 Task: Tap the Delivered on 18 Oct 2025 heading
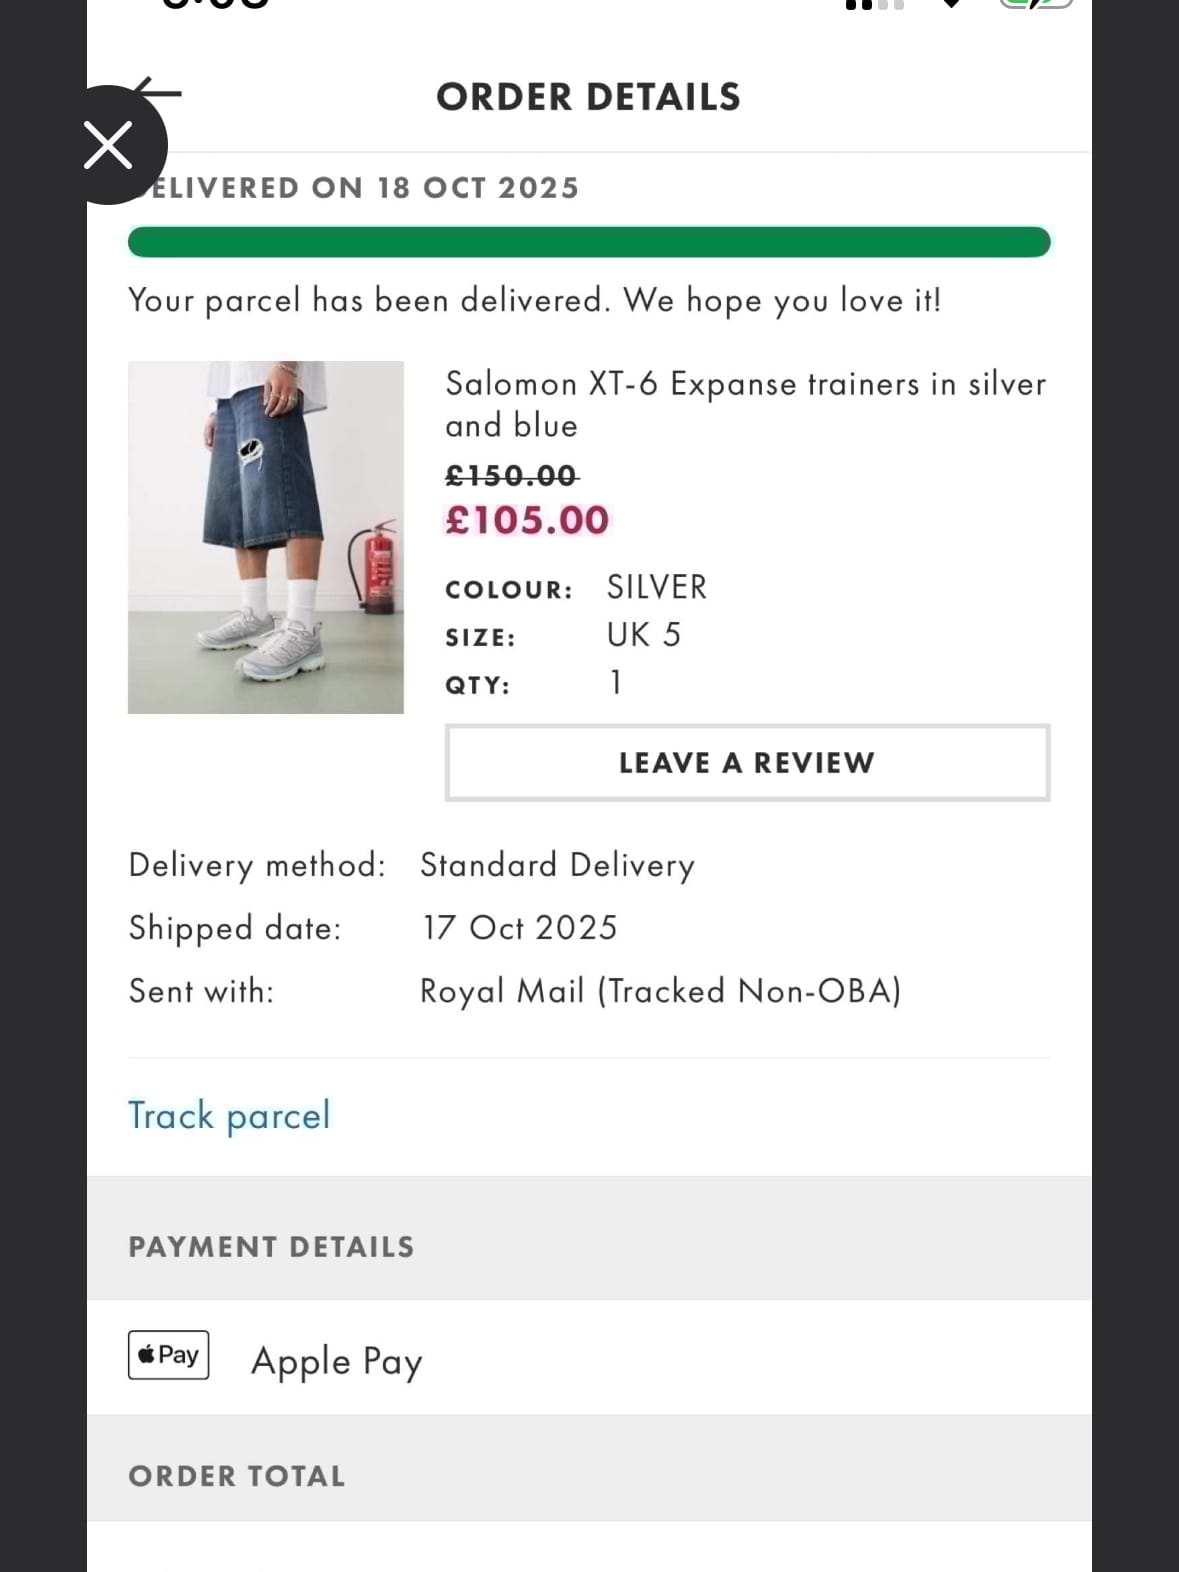(x=365, y=188)
